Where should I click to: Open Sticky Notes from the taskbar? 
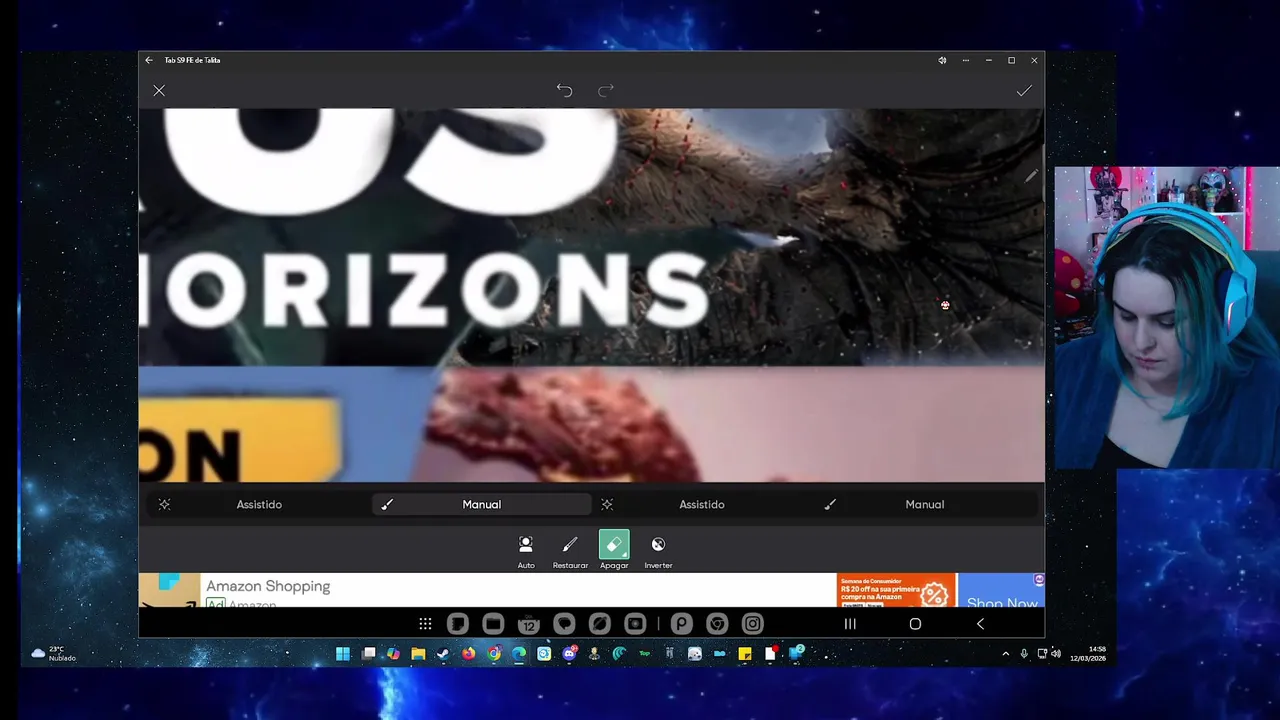tap(745, 654)
